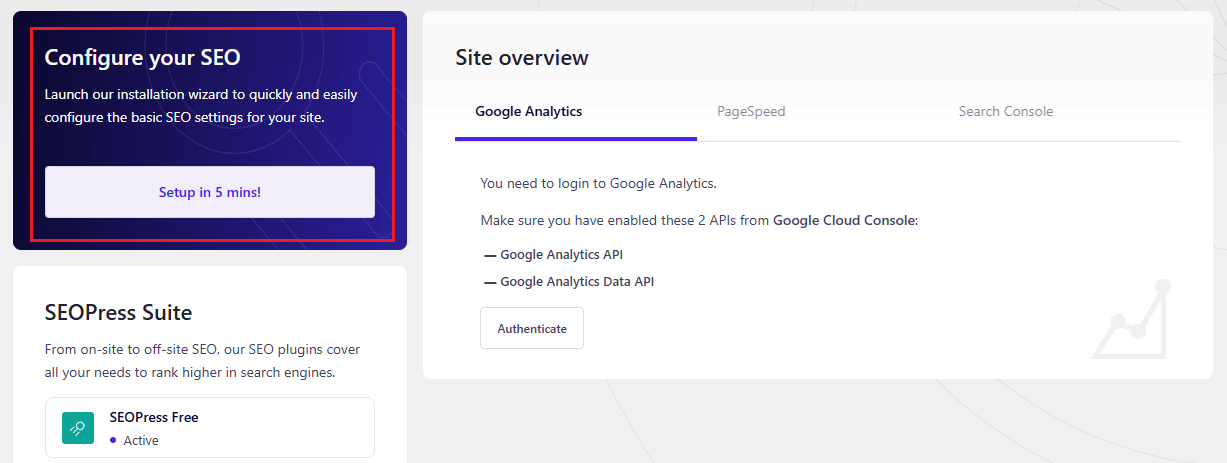Click the "Google Analytics API" list item
The image size is (1227, 463).
click(x=561, y=255)
